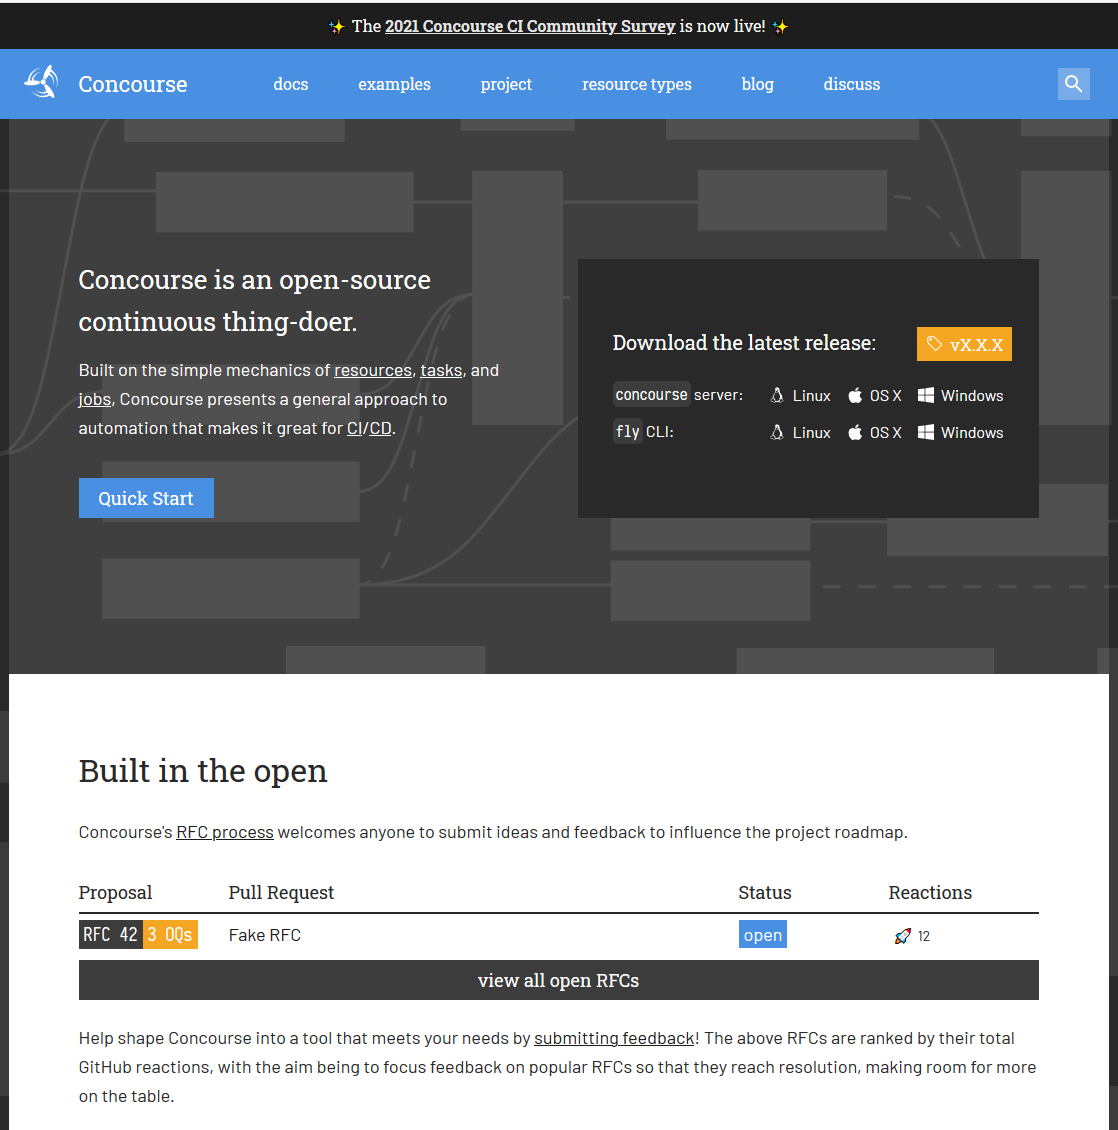Click the Concourse site title
The width and height of the screenshot is (1118, 1130).
[x=133, y=84]
